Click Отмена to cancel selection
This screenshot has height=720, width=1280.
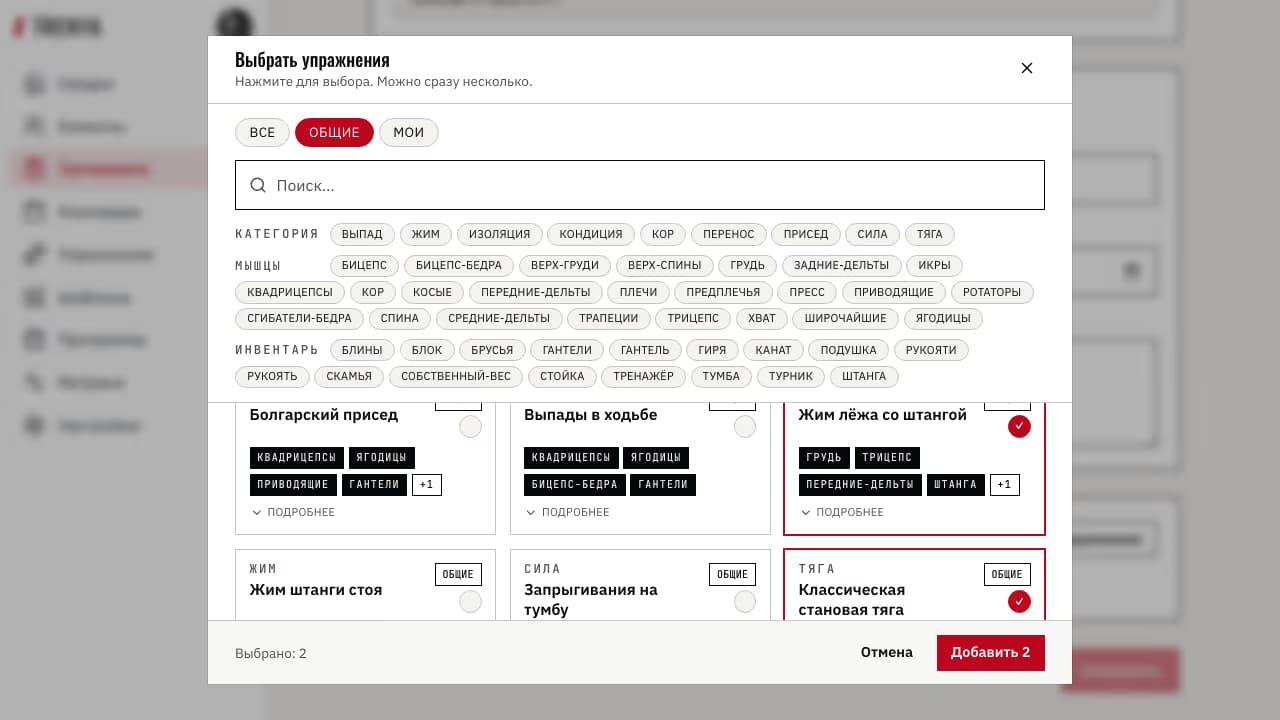pyautogui.click(x=887, y=652)
